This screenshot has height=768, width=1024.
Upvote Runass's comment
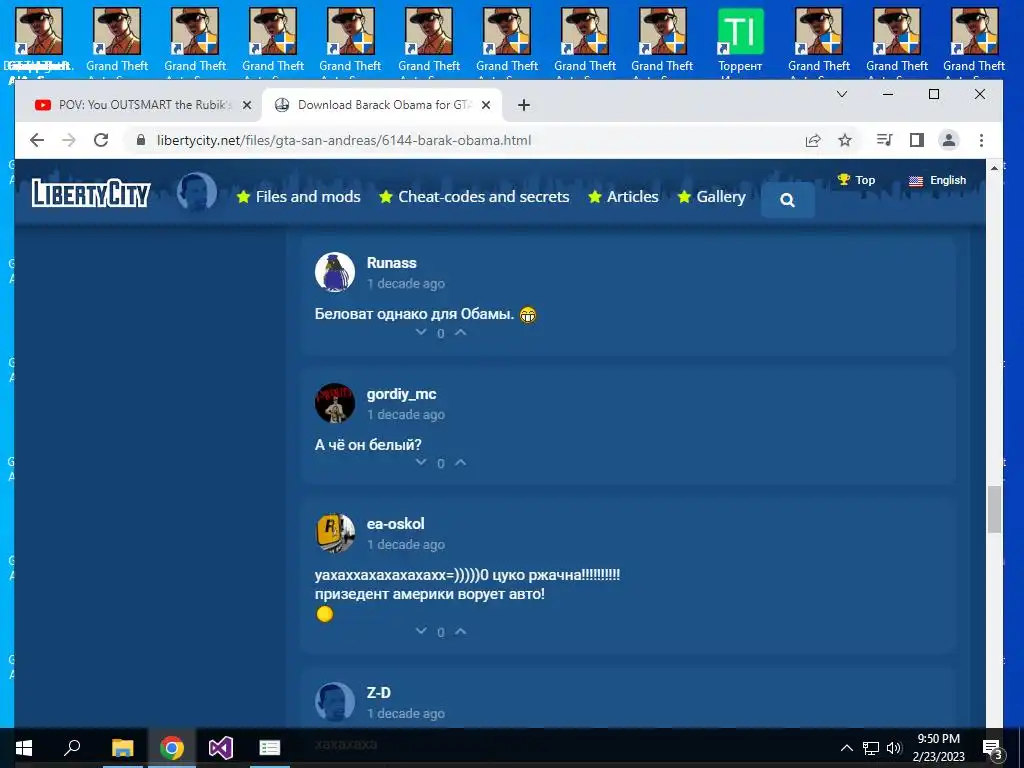click(x=460, y=332)
